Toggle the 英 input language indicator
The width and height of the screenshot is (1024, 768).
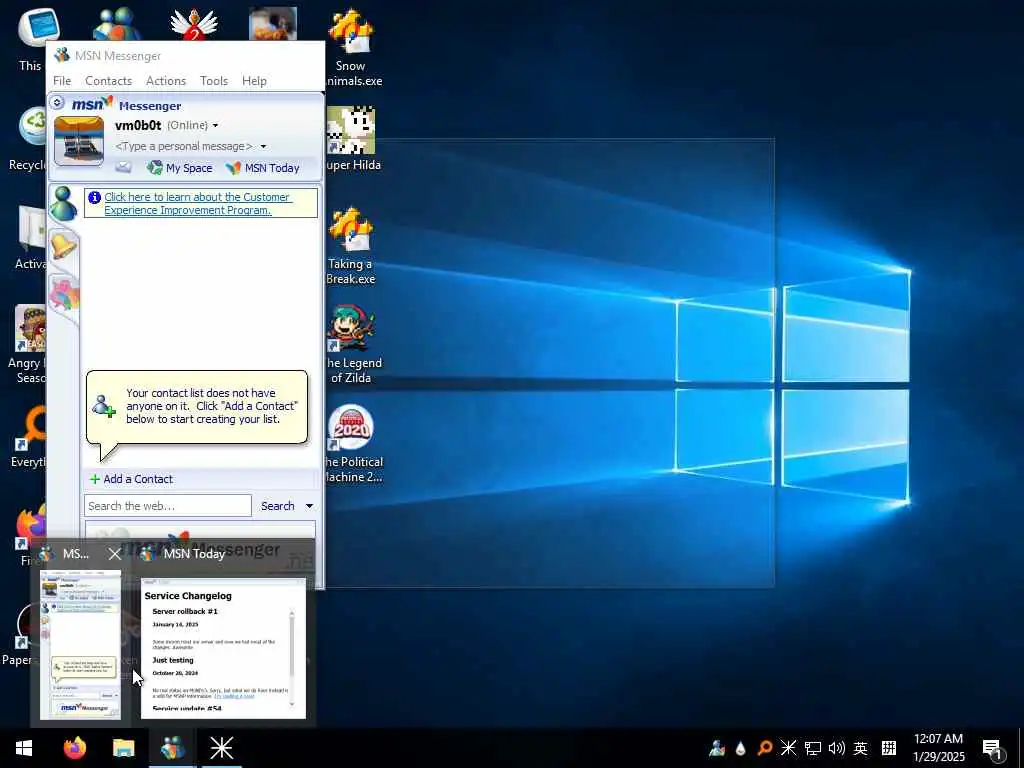tap(861, 748)
